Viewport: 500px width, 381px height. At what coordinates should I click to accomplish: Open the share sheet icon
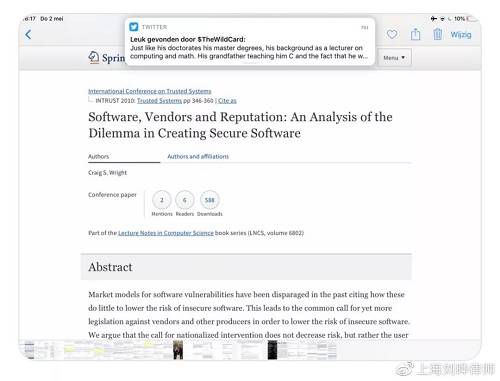tap(415, 34)
